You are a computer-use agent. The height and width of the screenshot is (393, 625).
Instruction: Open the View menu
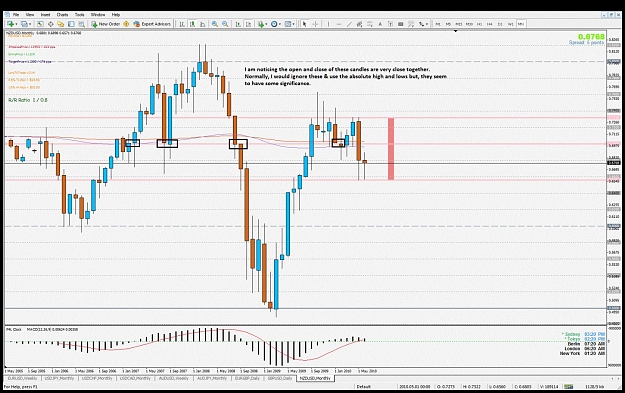coord(30,15)
